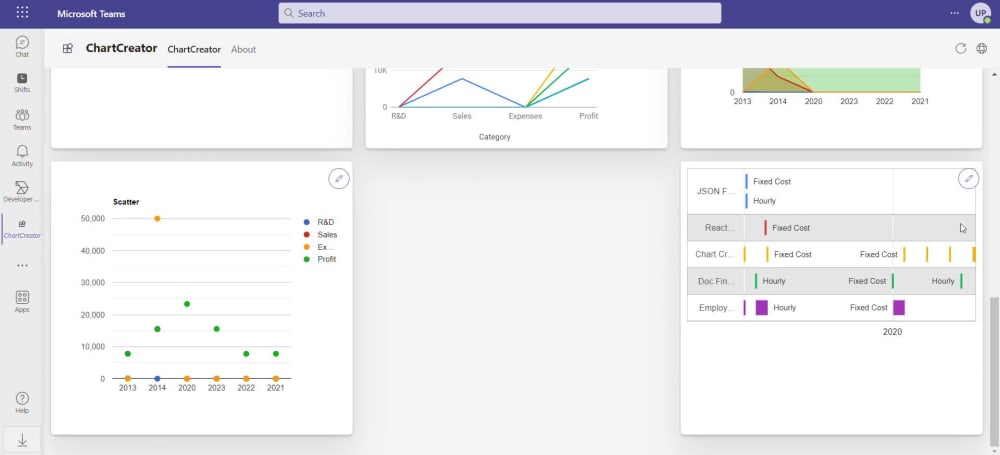Open the Developer Portal app
The width and height of the screenshot is (1000, 455).
tap(22, 191)
